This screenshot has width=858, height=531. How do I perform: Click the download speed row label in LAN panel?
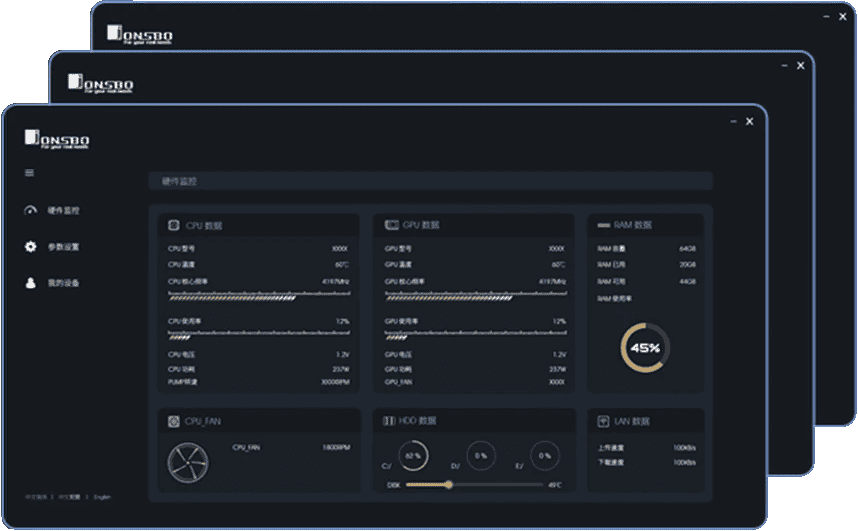(x=611, y=463)
